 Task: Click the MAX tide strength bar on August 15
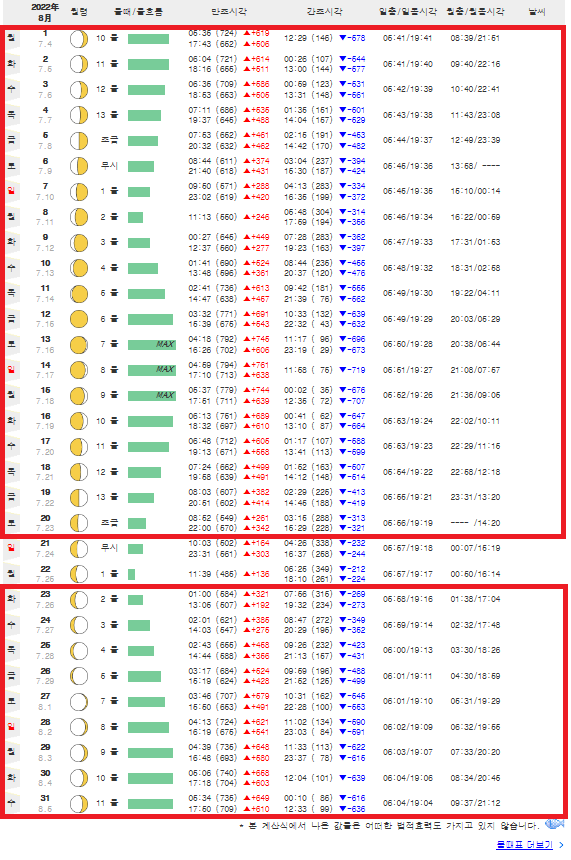pos(152,395)
